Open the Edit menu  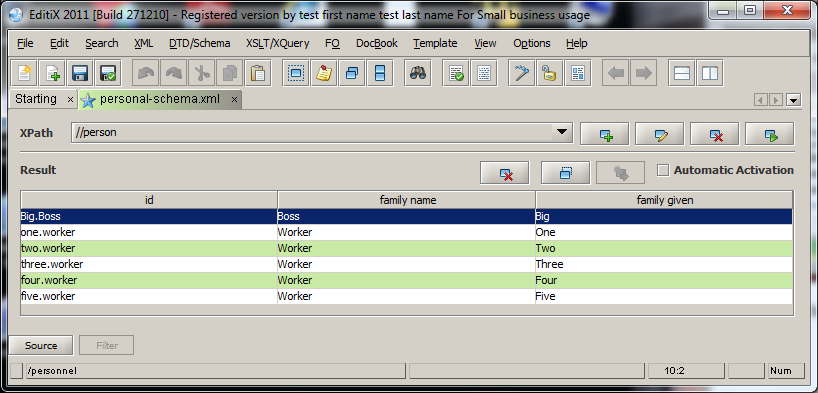(x=59, y=43)
